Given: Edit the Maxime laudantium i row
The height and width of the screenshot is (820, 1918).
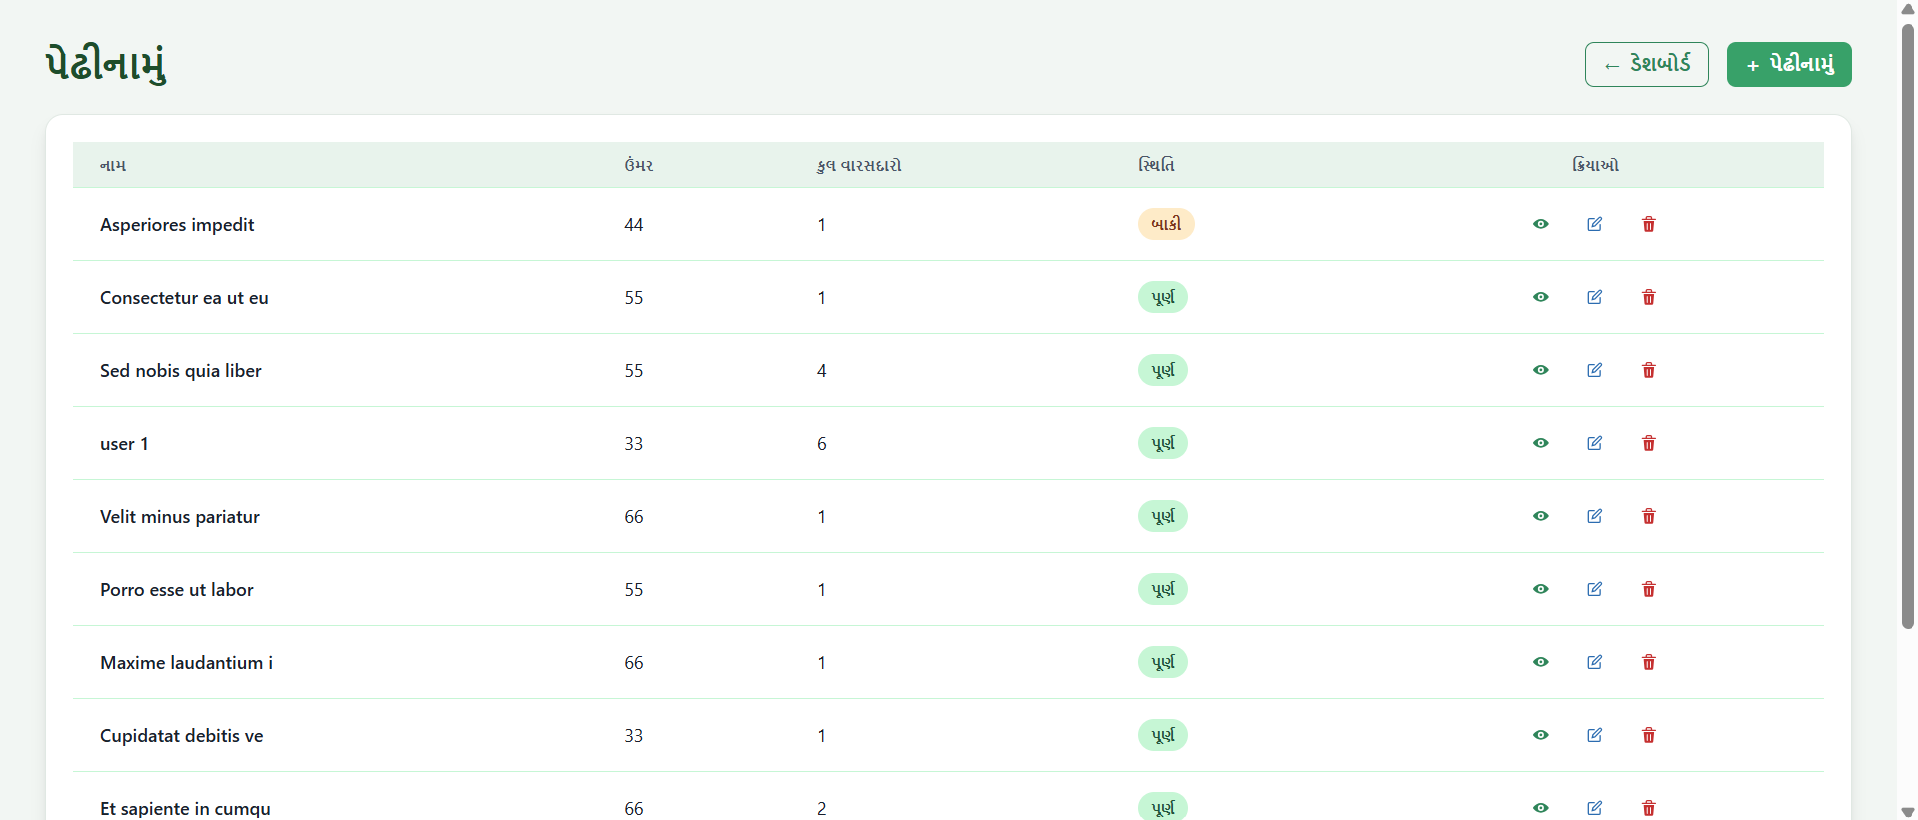Looking at the screenshot, I should pos(1594,662).
